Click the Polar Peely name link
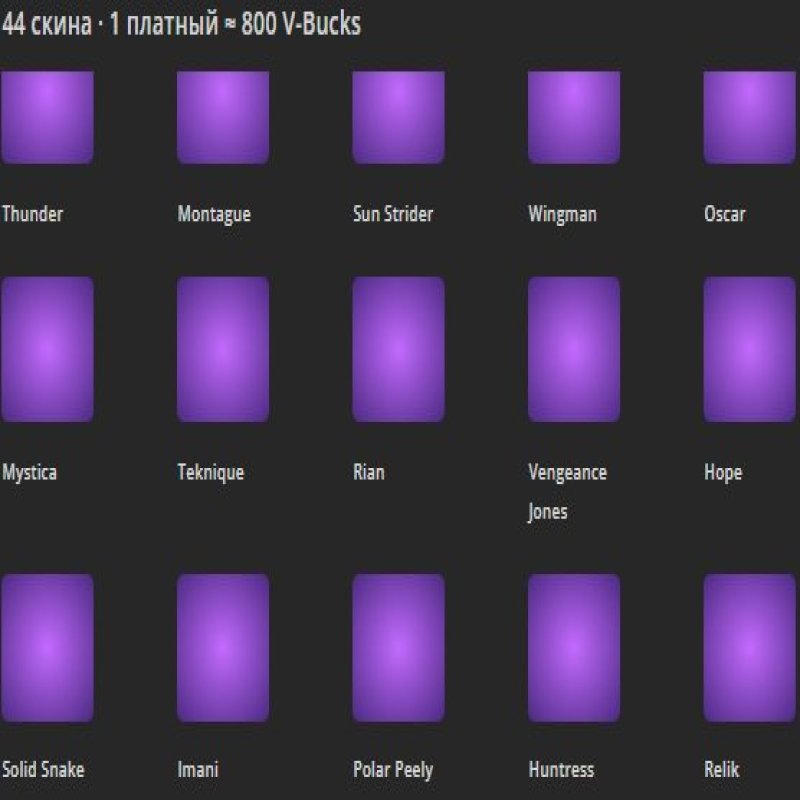Screen dimensions: 800x800 [x=391, y=771]
